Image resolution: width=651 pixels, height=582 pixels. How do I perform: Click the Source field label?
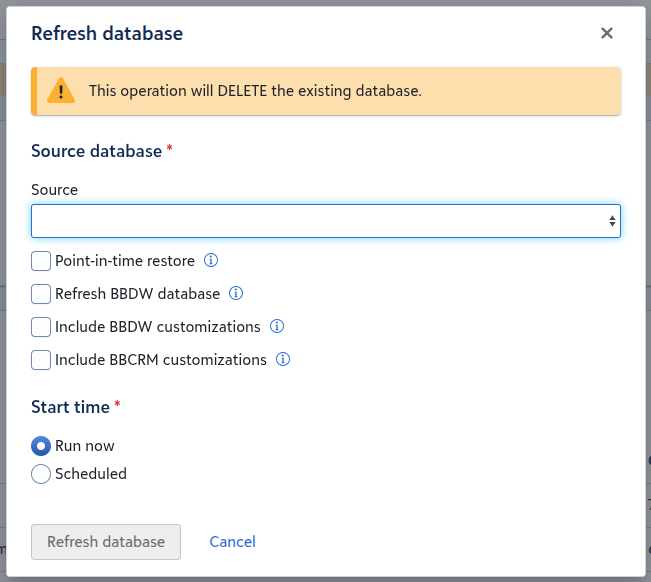tap(54, 190)
